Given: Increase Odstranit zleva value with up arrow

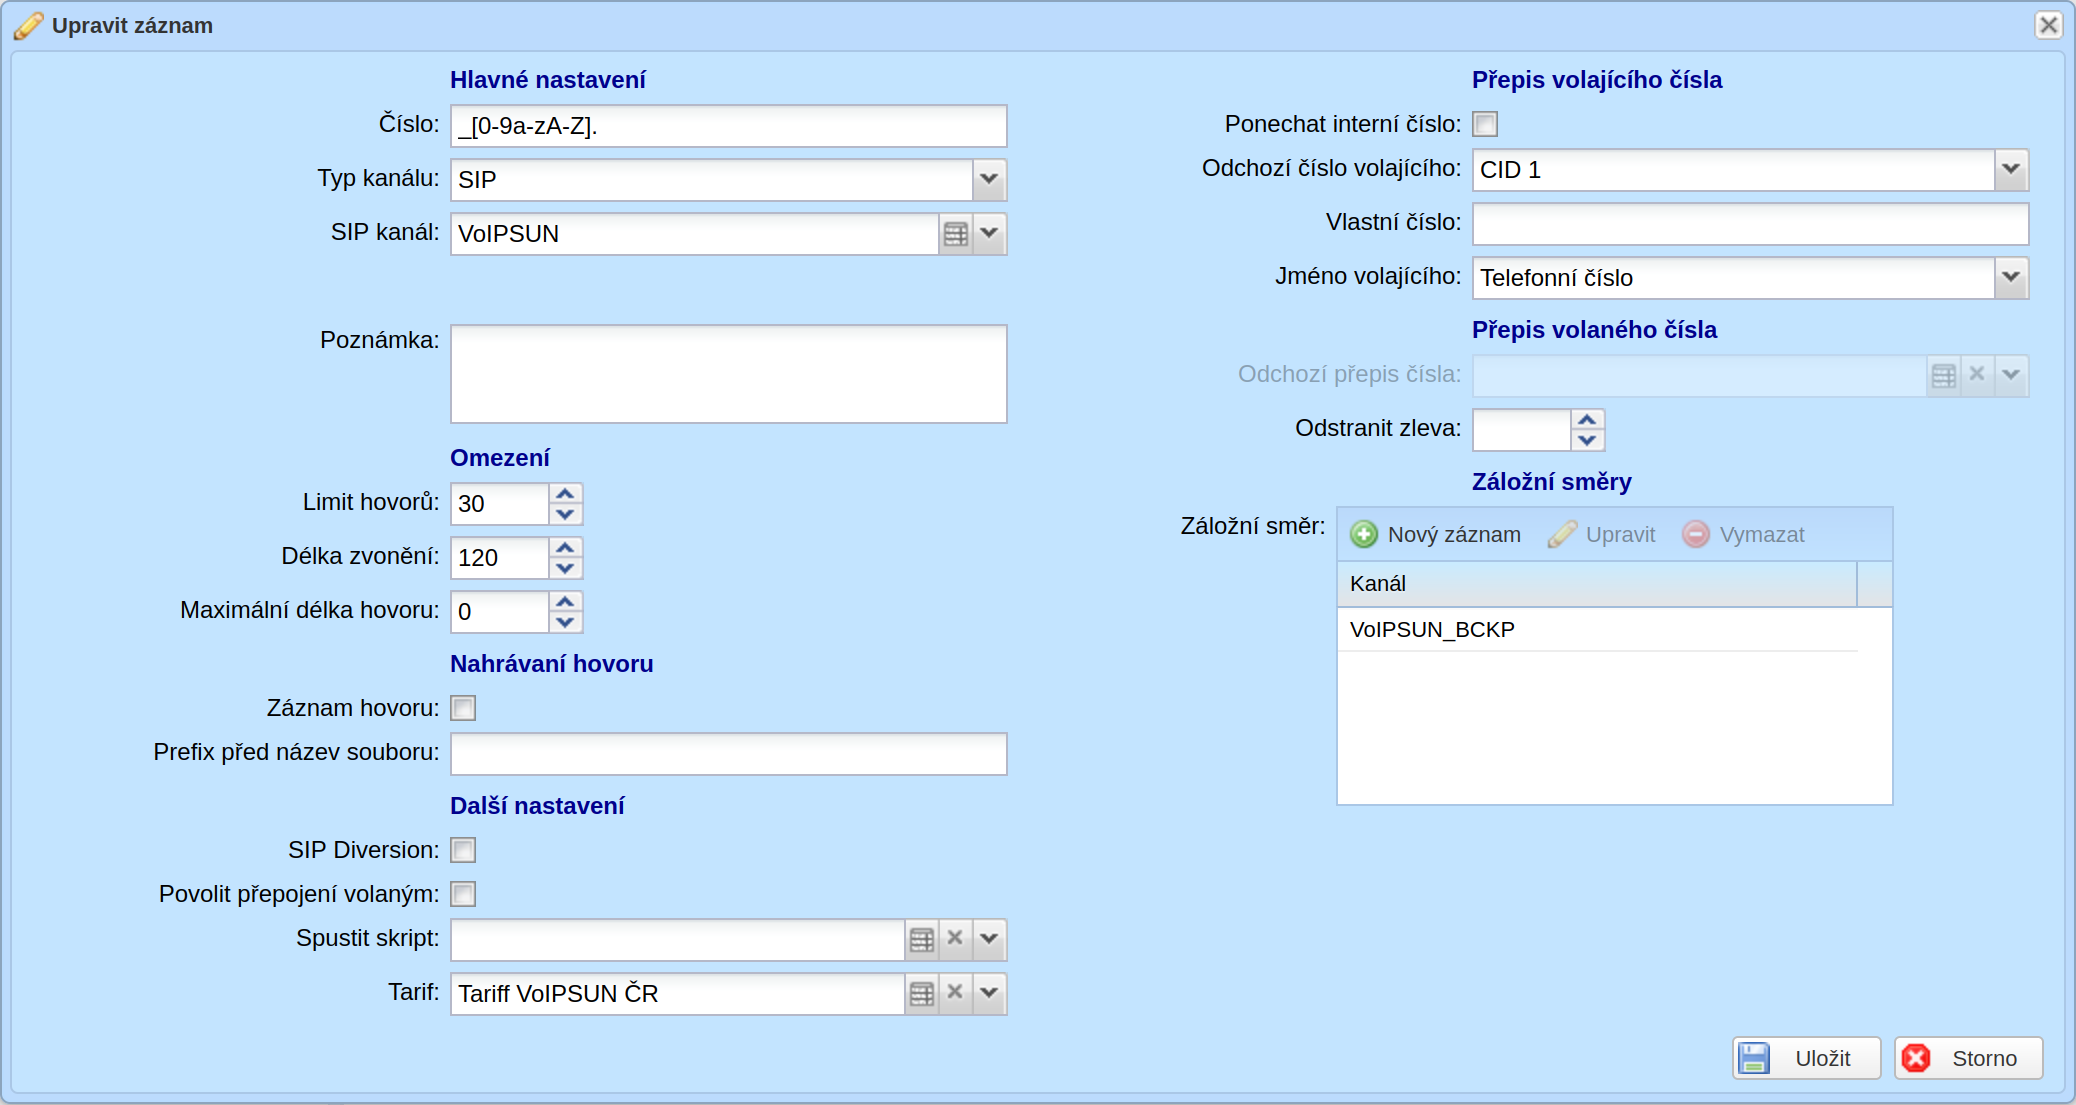Looking at the screenshot, I should coord(1587,420).
